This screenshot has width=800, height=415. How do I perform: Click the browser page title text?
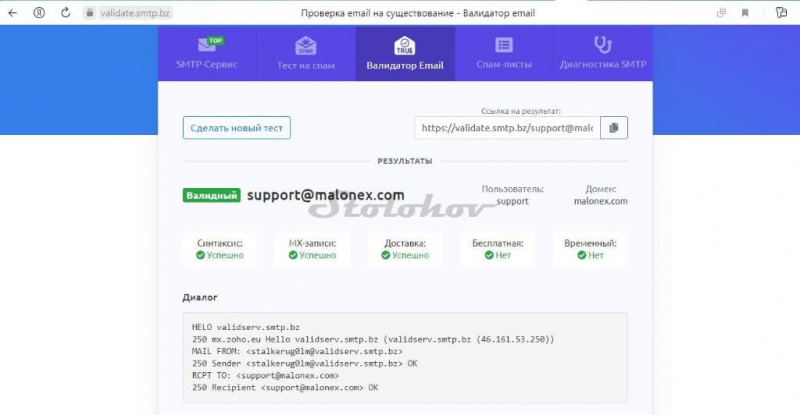(418, 13)
